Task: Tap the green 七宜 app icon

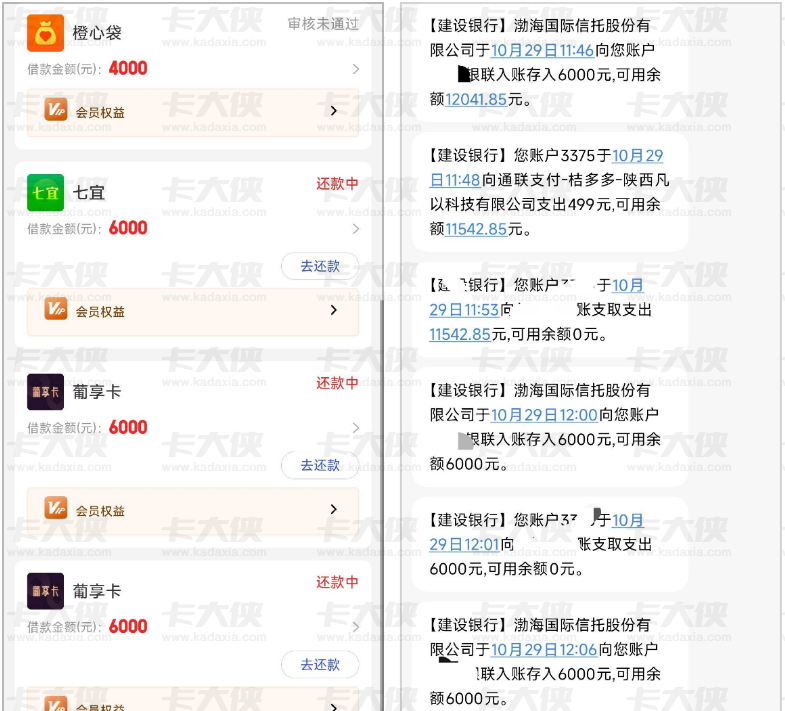Action: click(x=45, y=192)
